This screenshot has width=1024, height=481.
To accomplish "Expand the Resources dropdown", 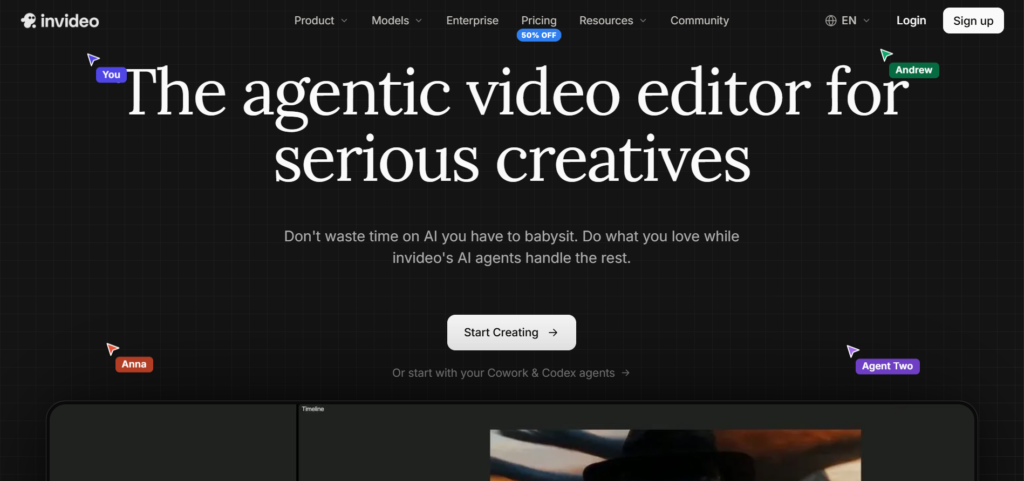I will (613, 21).
